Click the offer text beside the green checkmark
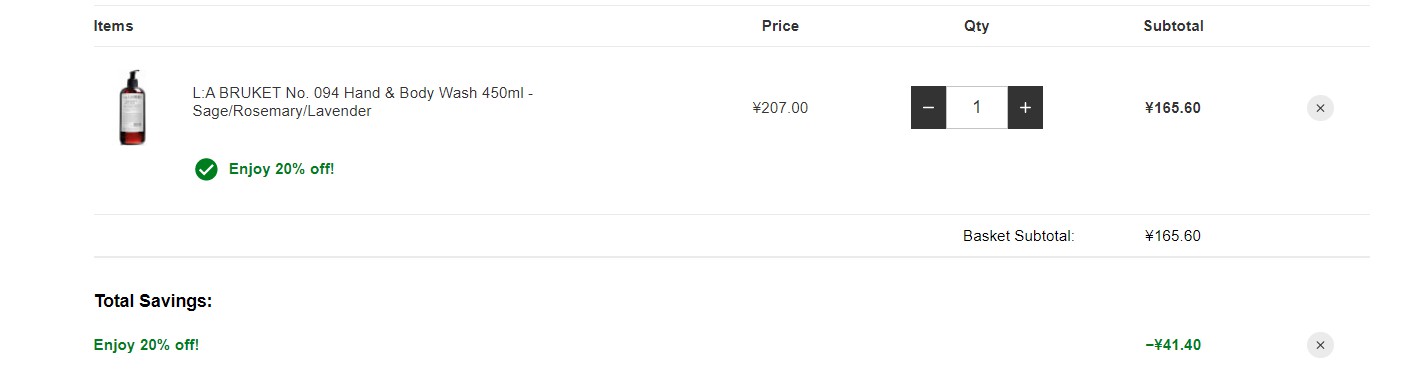Viewport: 1416px width, 386px height. (x=281, y=169)
